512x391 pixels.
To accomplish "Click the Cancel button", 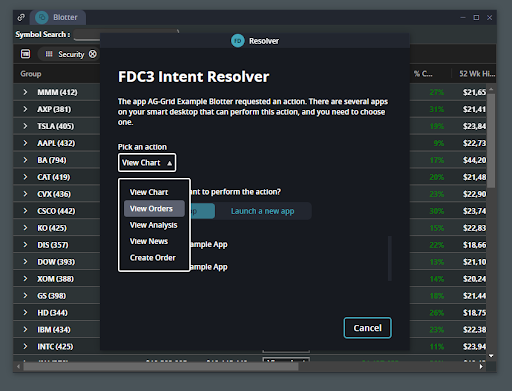I will 367,328.
